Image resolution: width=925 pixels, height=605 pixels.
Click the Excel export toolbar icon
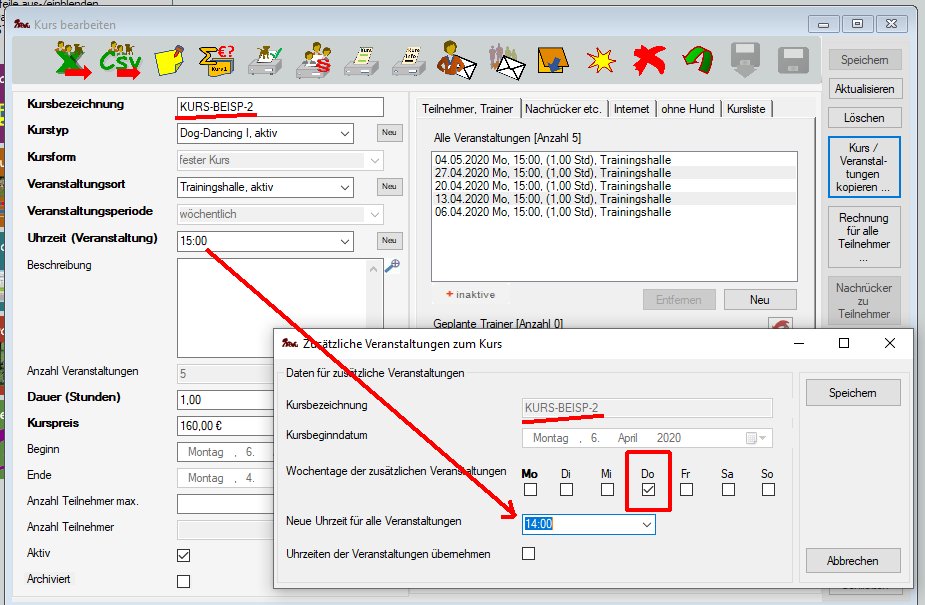point(74,63)
